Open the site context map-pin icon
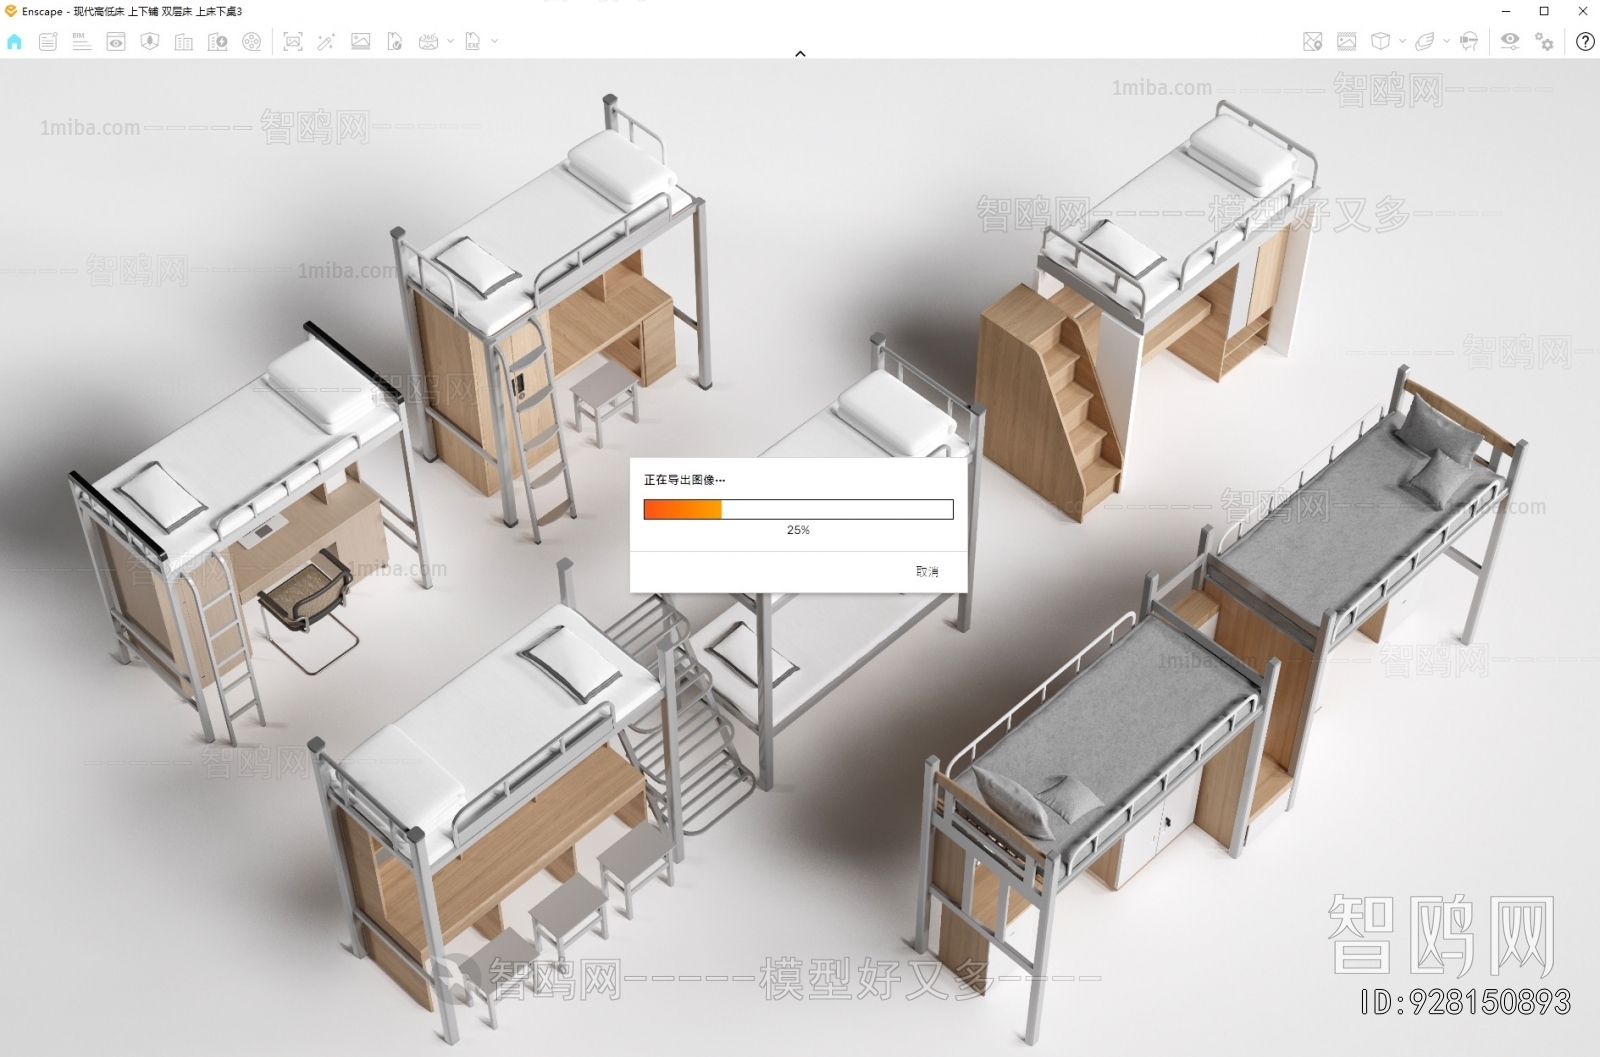Image resolution: width=1600 pixels, height=1057 pixels. [x=1313, y=41]
